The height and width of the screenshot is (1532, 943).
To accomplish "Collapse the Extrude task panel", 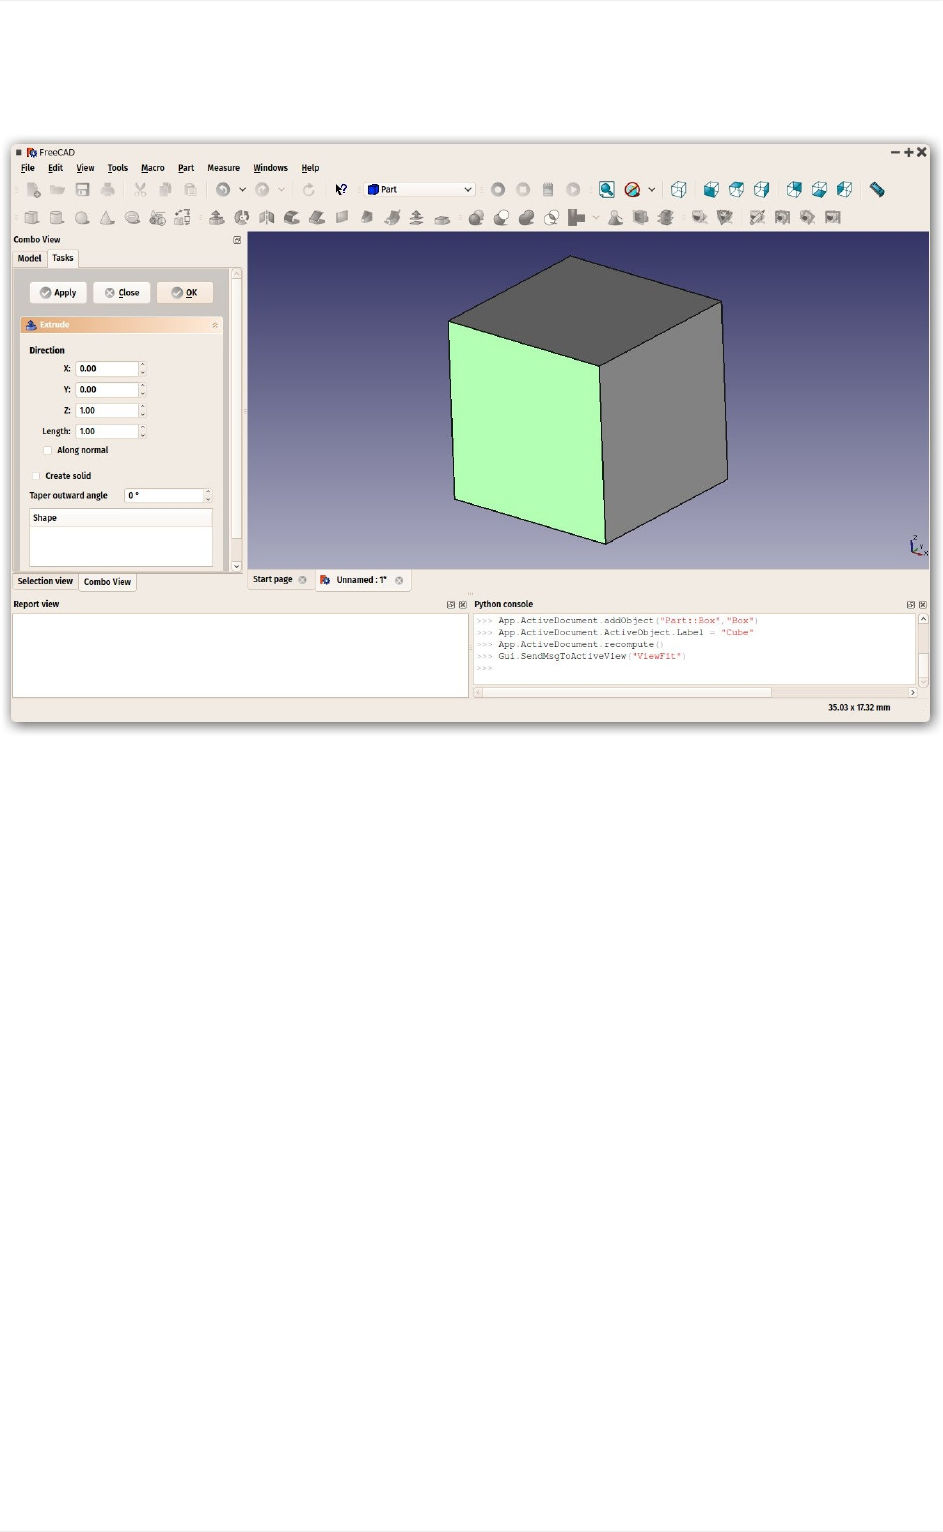I will coord(215,325).
